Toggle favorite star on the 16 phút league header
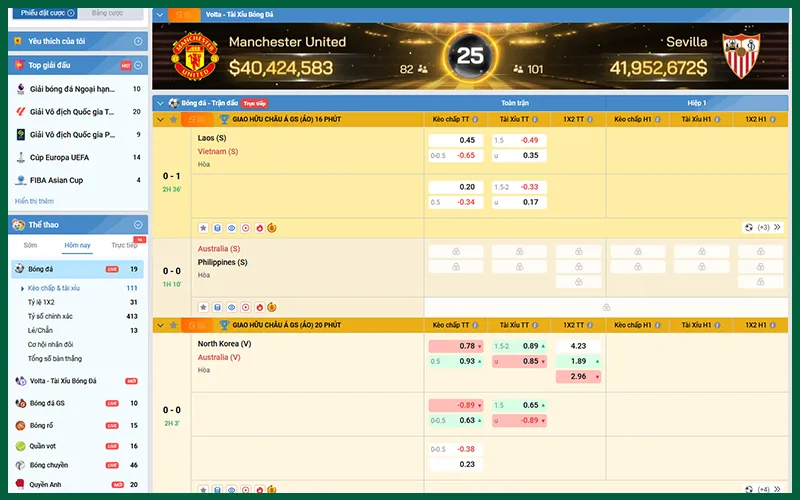 pyautogui.click(x=173, y=119)
